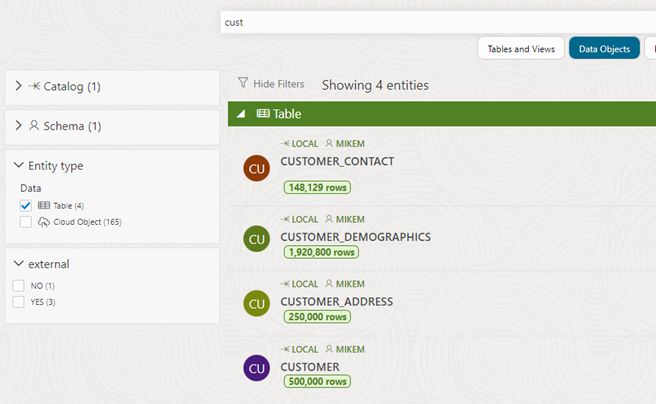Click the CUSTOMER_CONTACT avatar icon
Viewport: 656px width, 404px height.
(256, 168)
